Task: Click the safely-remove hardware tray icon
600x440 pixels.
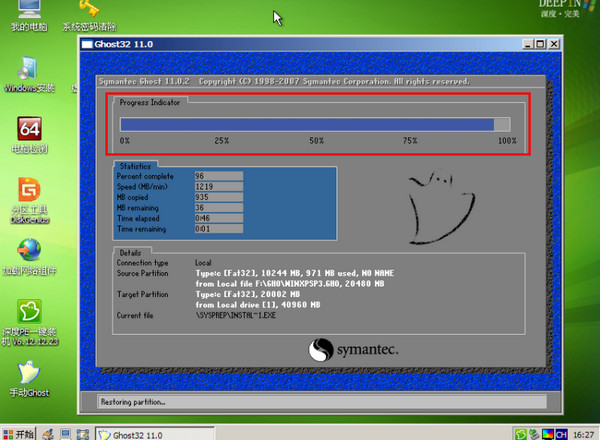Action: coord(534,434)
